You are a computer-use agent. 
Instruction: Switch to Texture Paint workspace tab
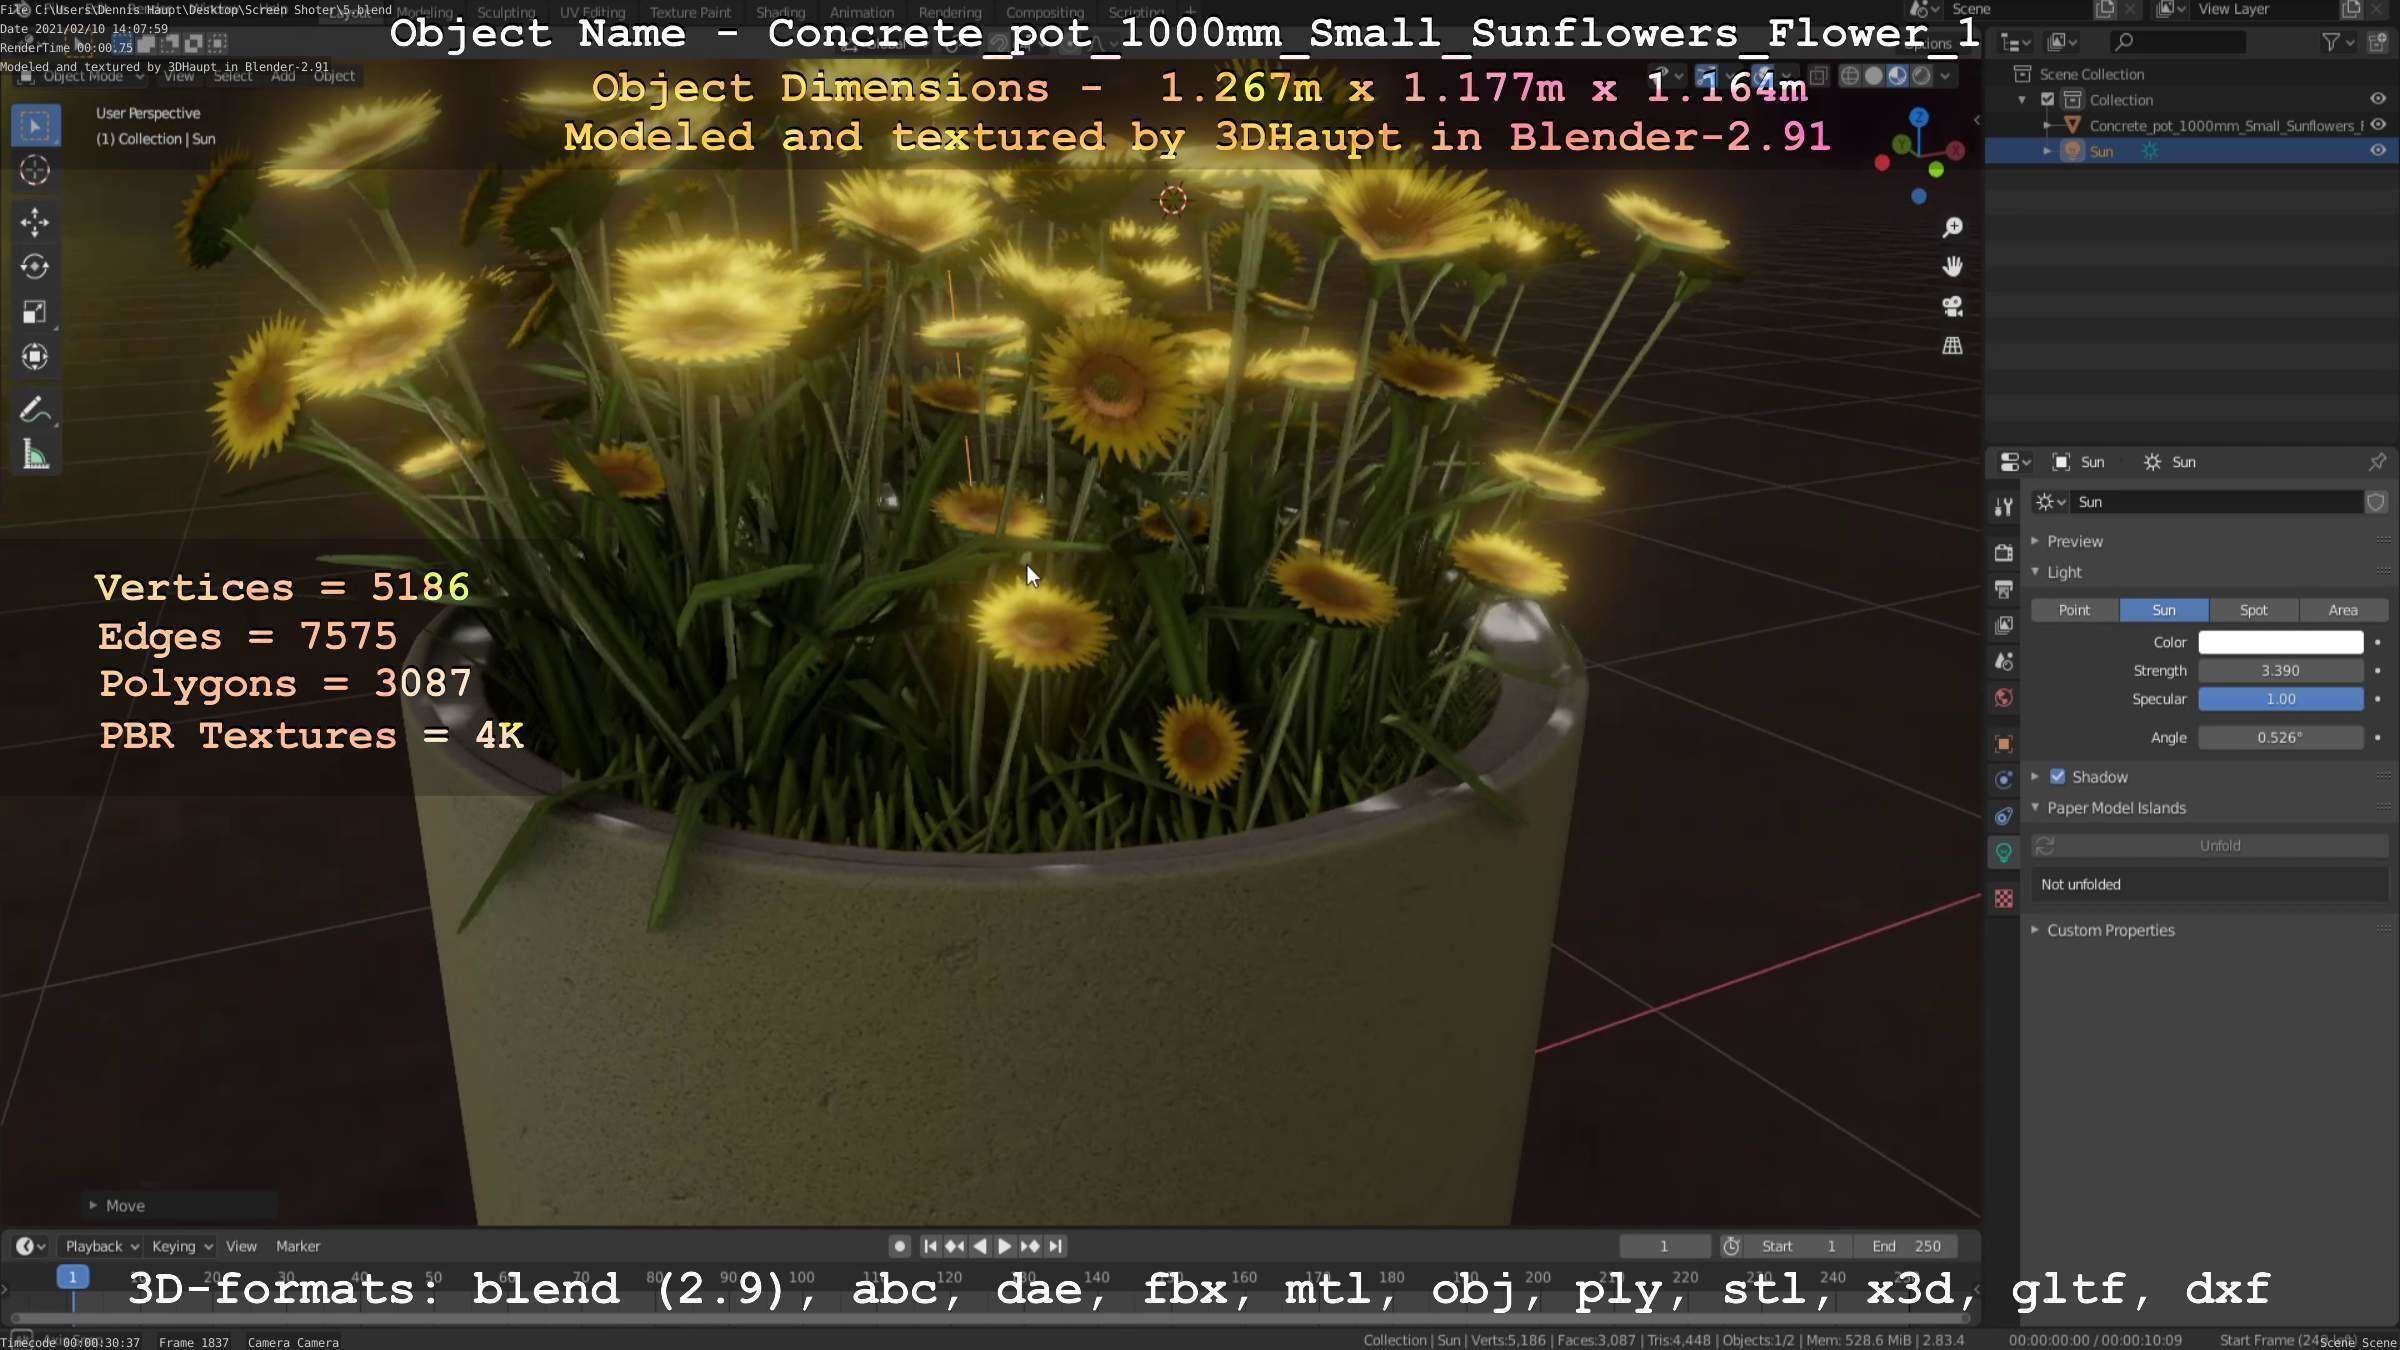[690, 12]
